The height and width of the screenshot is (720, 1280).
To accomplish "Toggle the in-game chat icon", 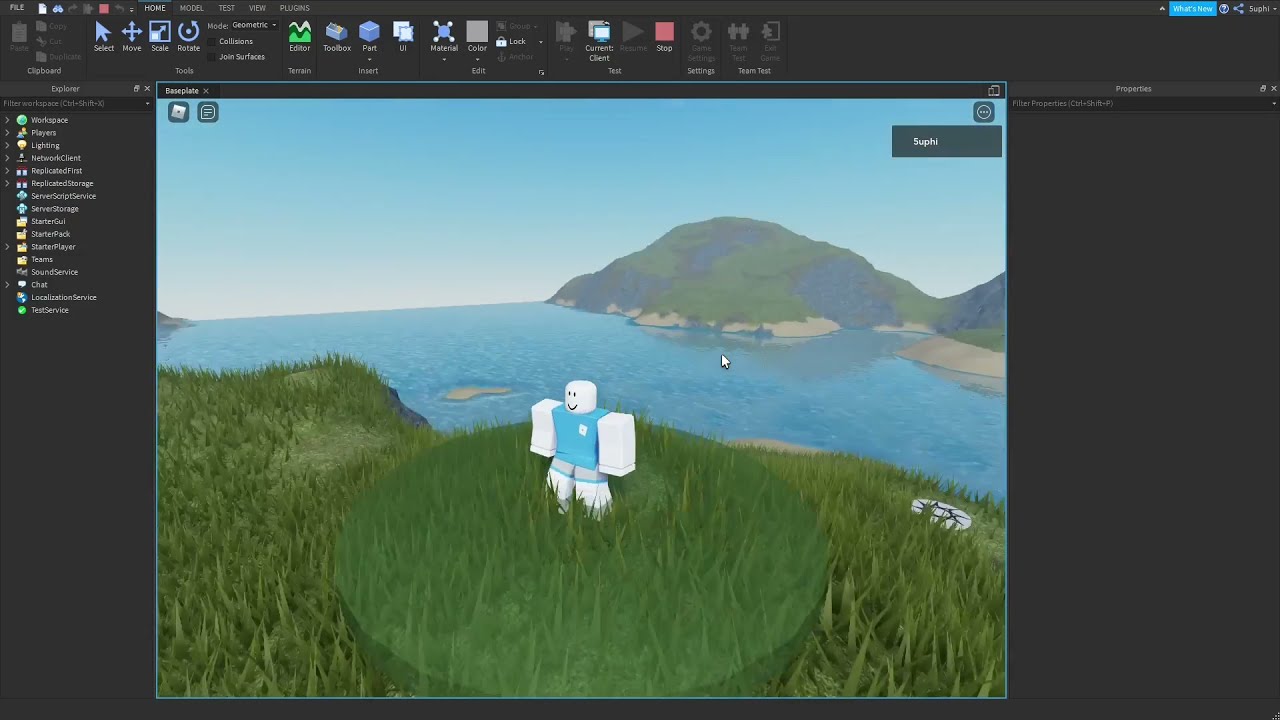I will pos(208,112).
